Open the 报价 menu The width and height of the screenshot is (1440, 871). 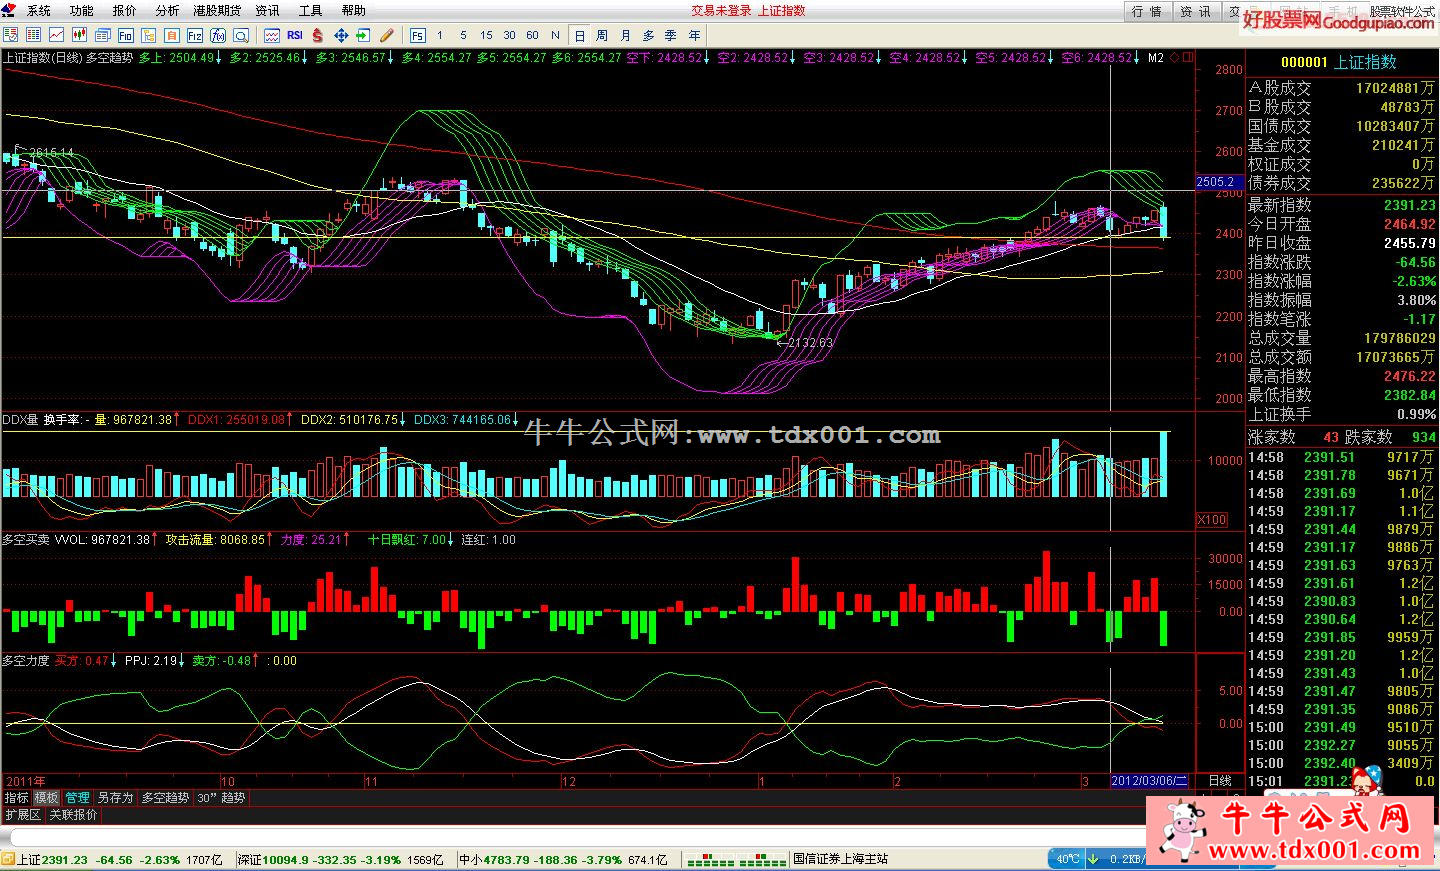pyautogui.click(x=125, y=10)
